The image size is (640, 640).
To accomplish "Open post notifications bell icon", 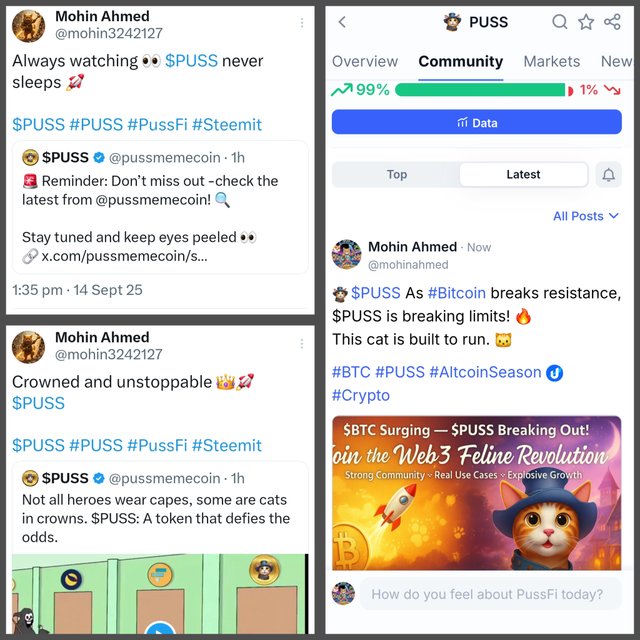I will [609, 175].
